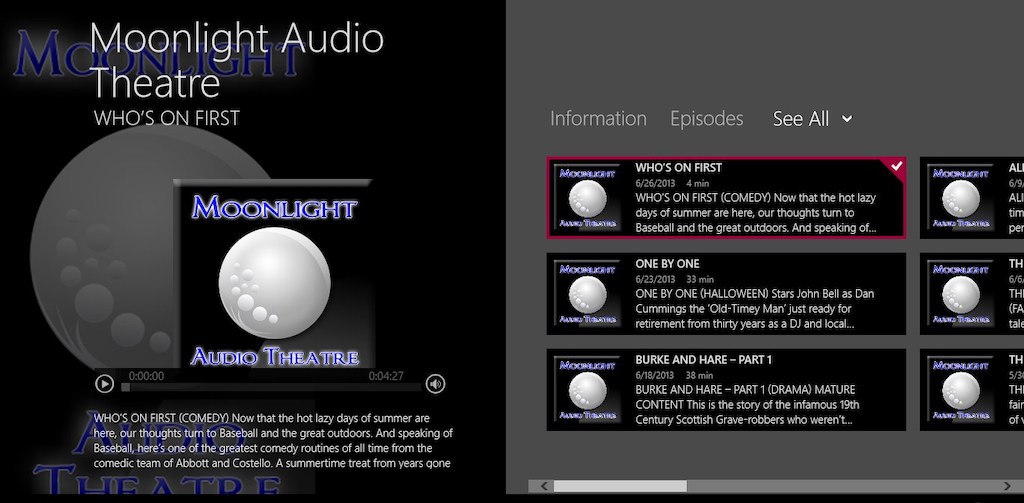Open the Information tab
The height and width of the screenshot is (503, 1024).
[598, 119]
